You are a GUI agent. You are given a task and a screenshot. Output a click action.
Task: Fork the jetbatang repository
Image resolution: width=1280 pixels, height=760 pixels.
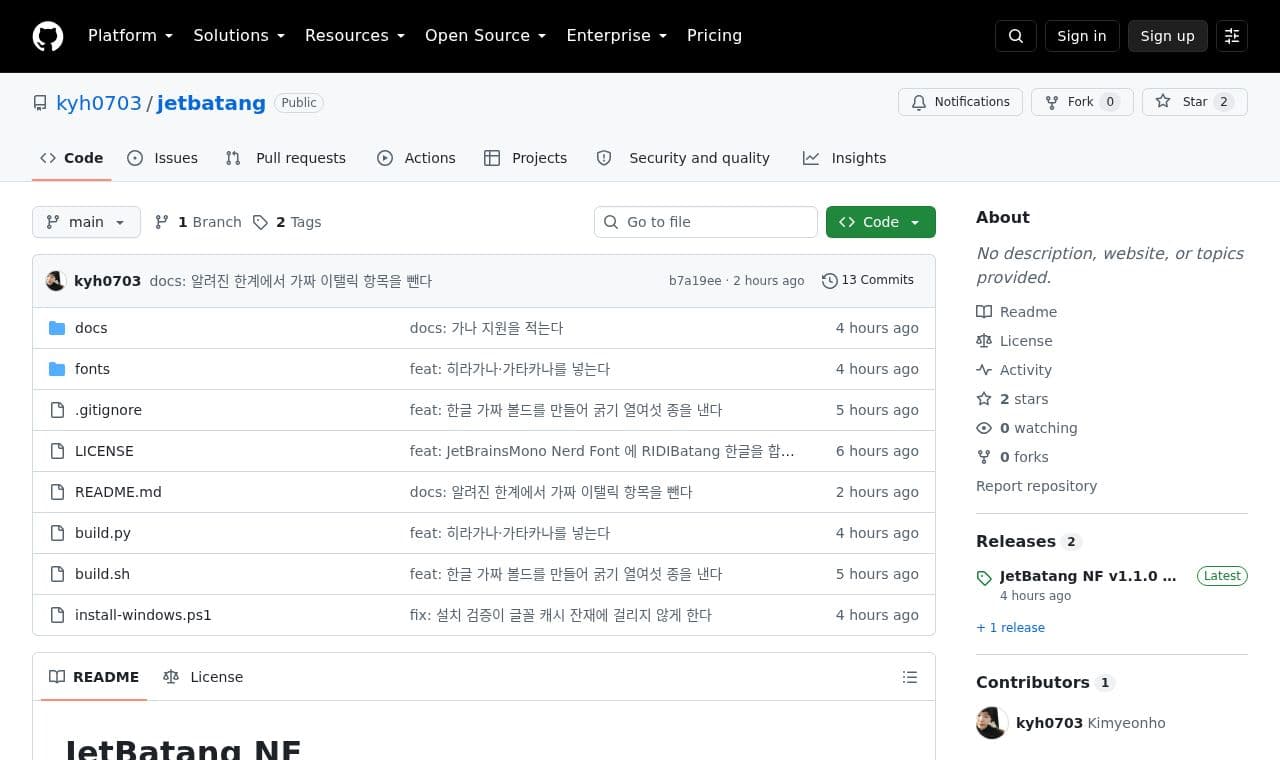pos(1082,102)
